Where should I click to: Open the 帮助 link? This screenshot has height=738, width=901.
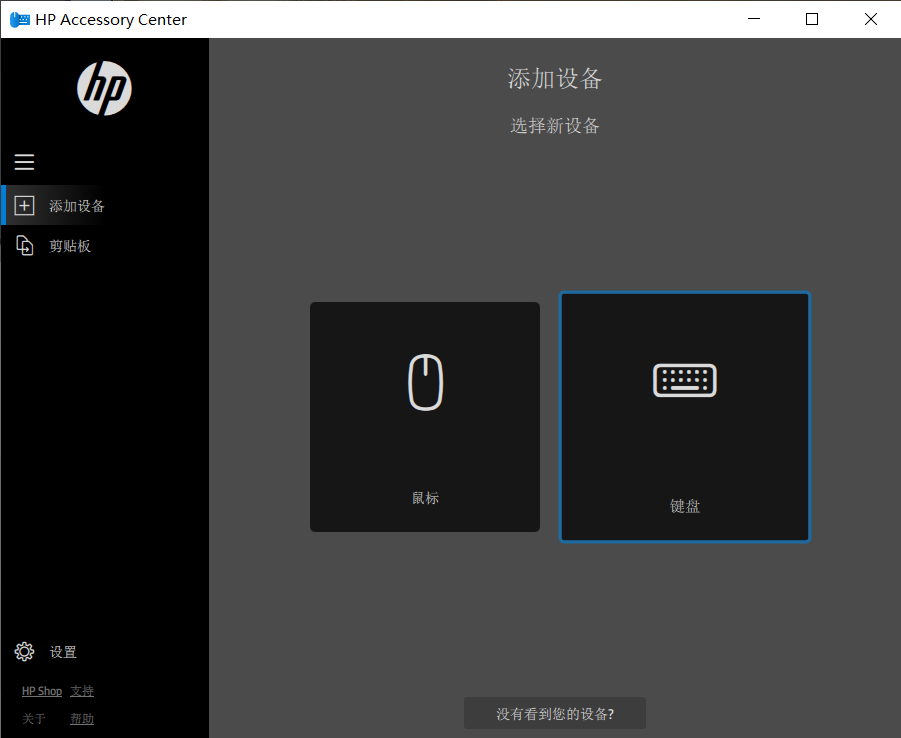82,718
